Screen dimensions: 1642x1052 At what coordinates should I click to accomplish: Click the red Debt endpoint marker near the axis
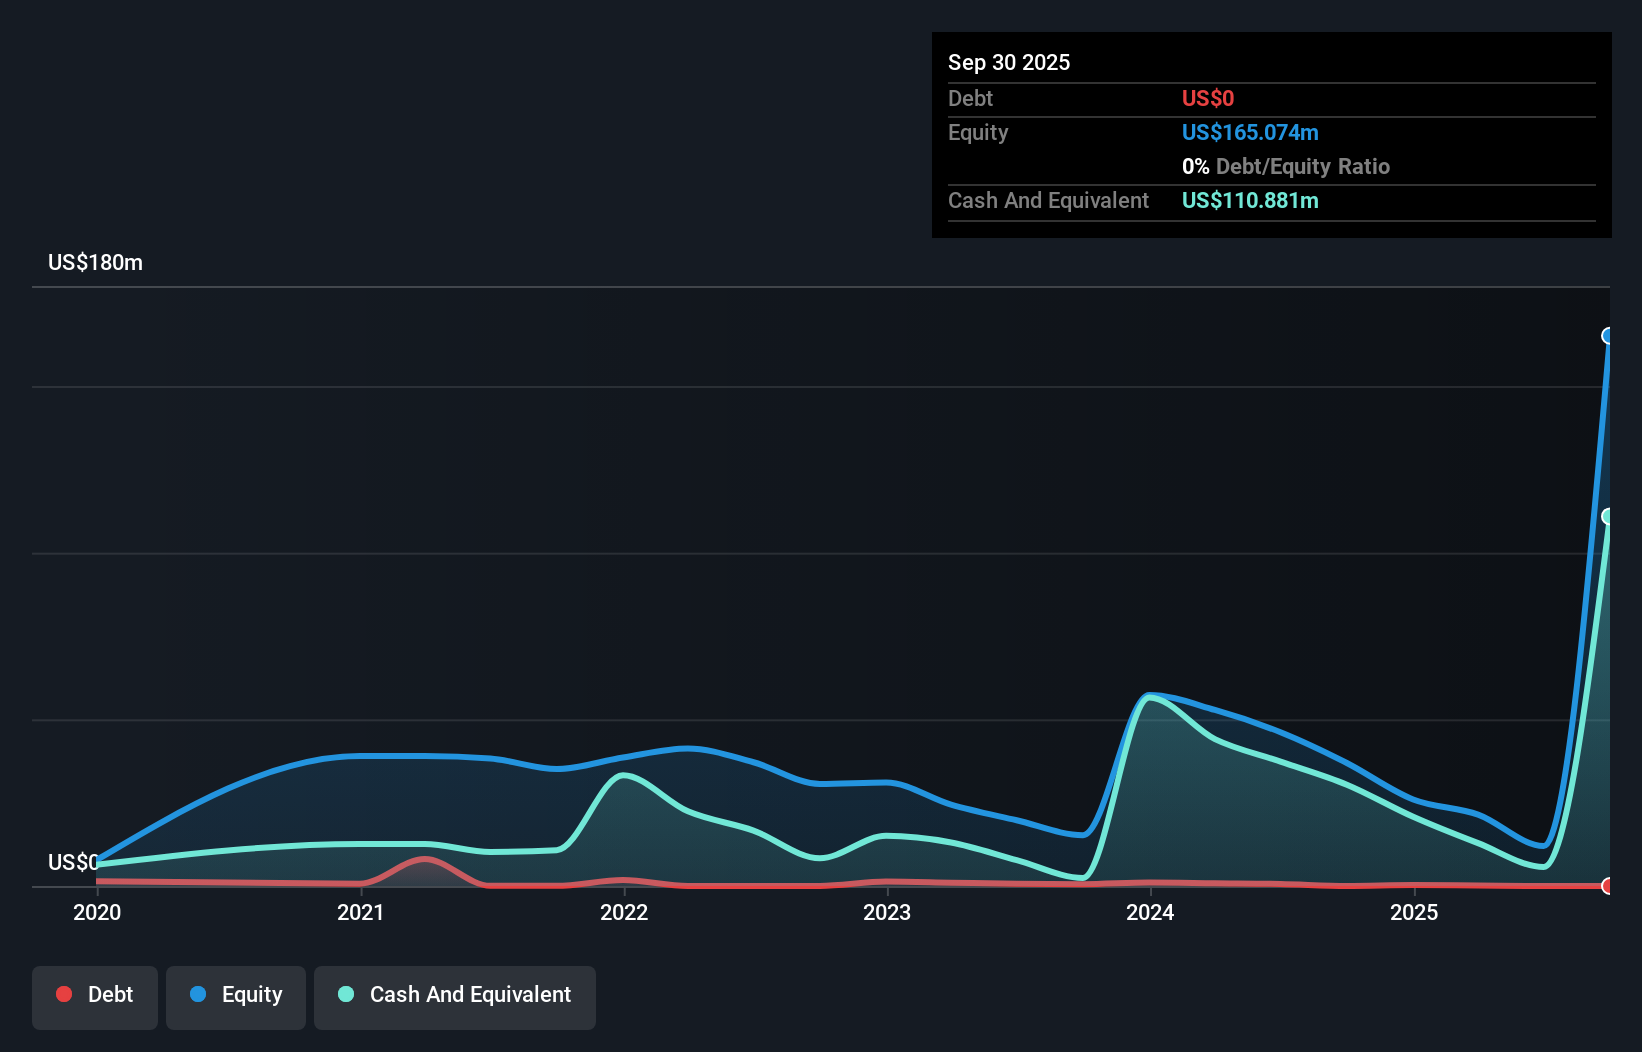point(1608,885)
